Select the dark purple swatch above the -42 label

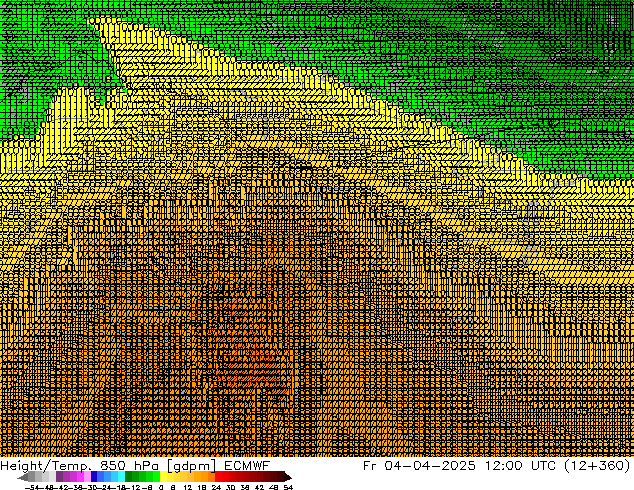[60, 476]
